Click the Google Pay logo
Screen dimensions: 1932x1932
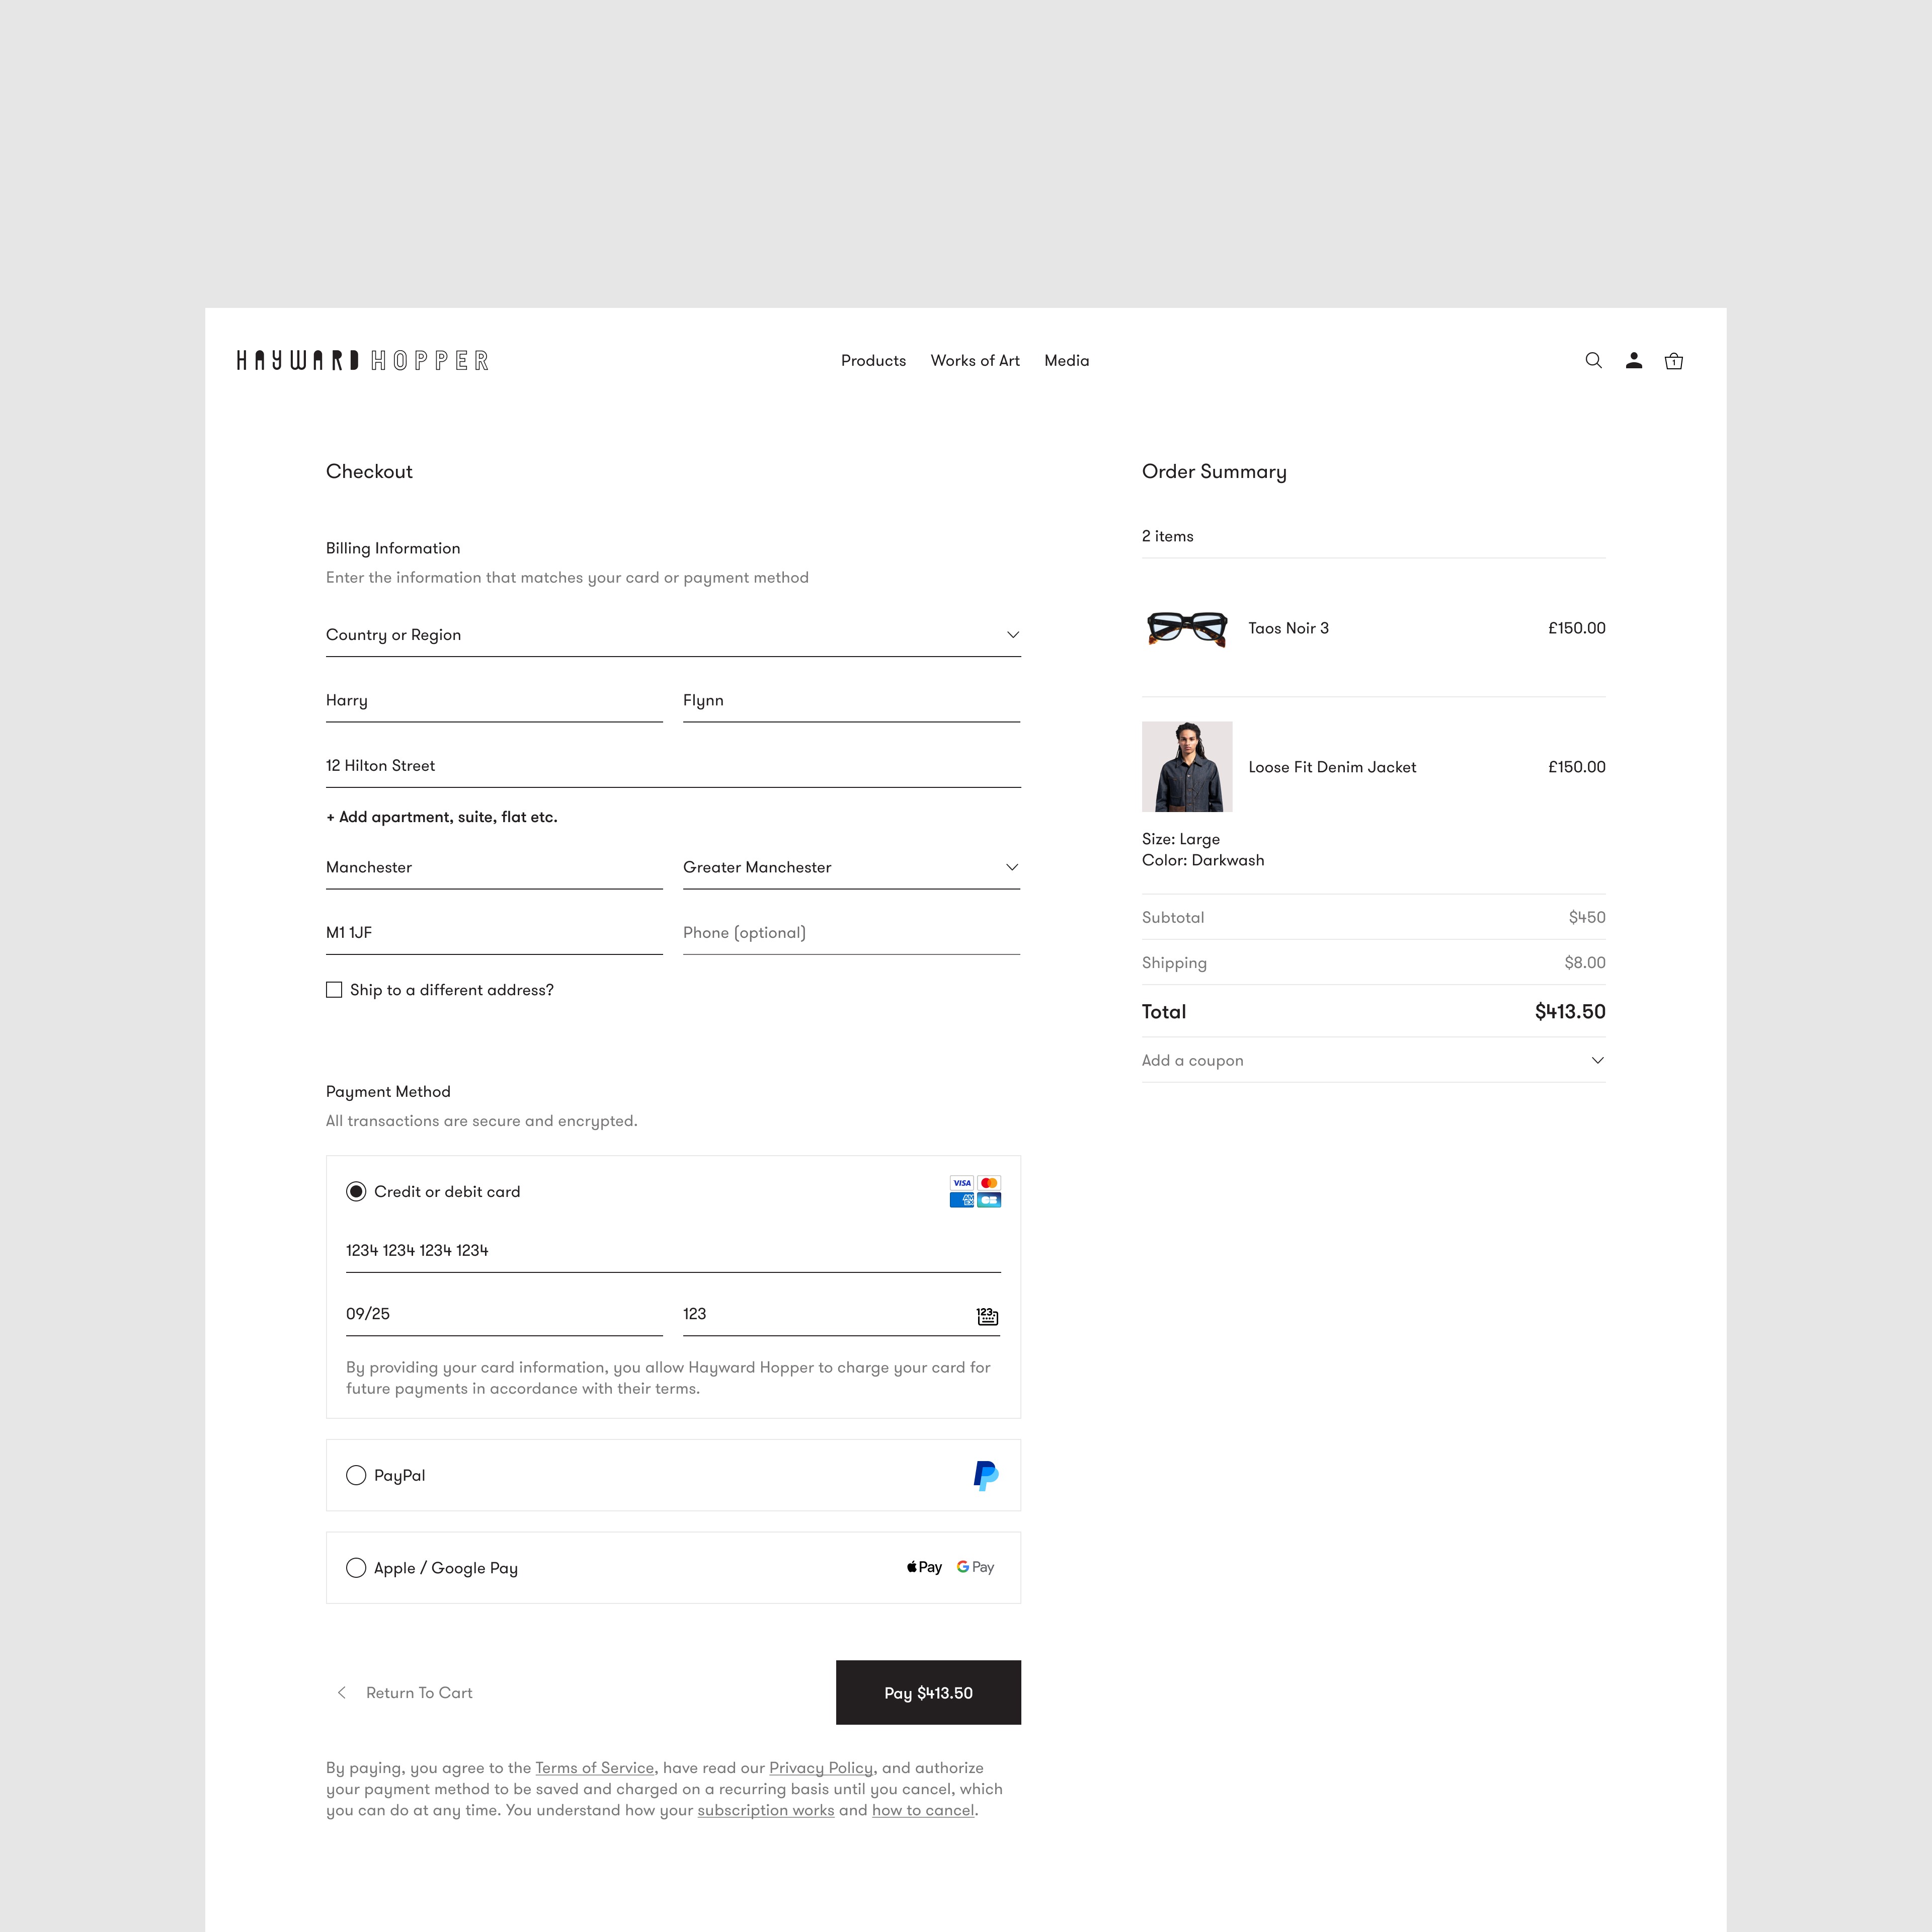pyautogui.click(x=975, y=1567)
